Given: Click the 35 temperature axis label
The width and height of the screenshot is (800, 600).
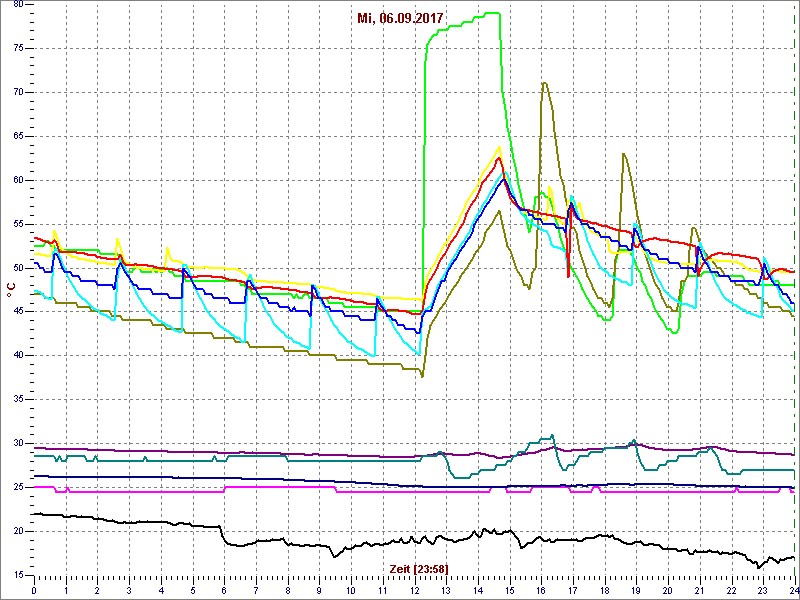Looking at the screenshot, I should pos(16,399).
